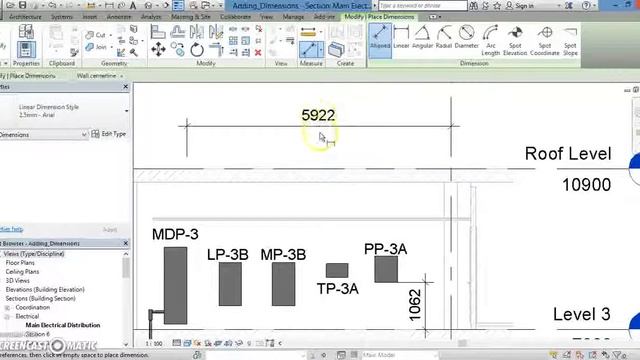640x360 pixels.
Task: Open the Architecture ribbon tab
Action: pyautogui.click(x=25, y=17)
